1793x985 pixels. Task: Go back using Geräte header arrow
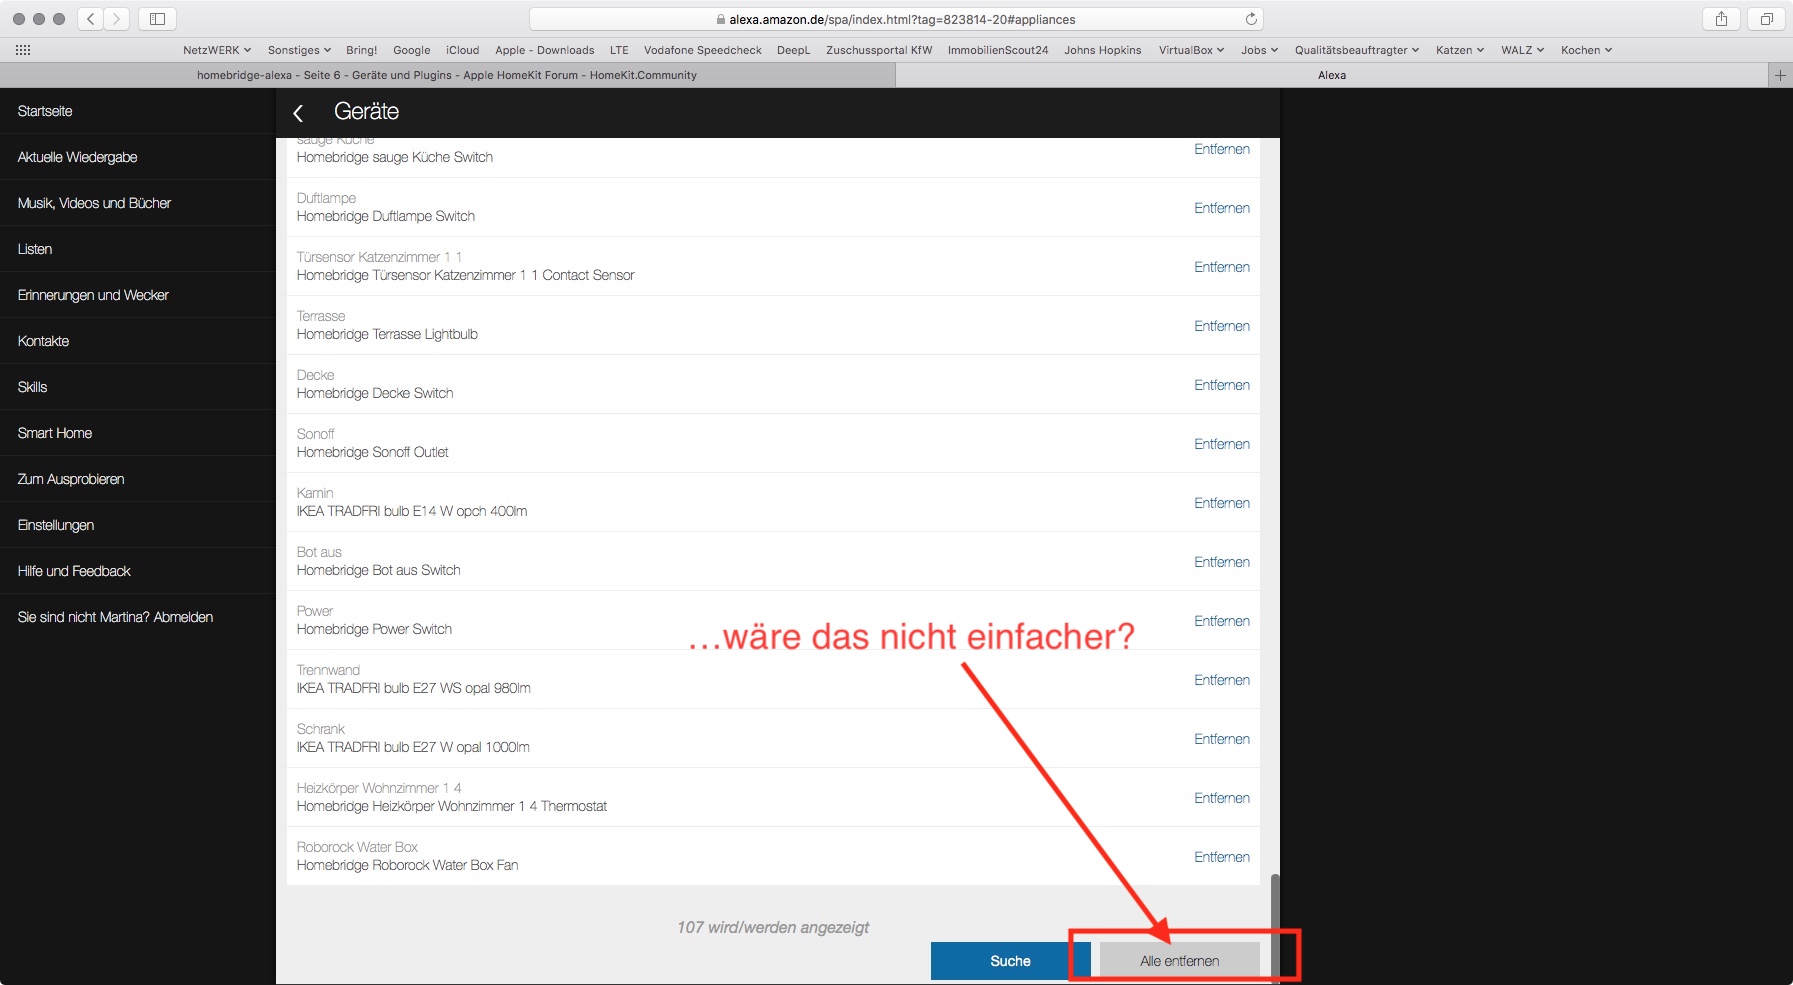298,113
